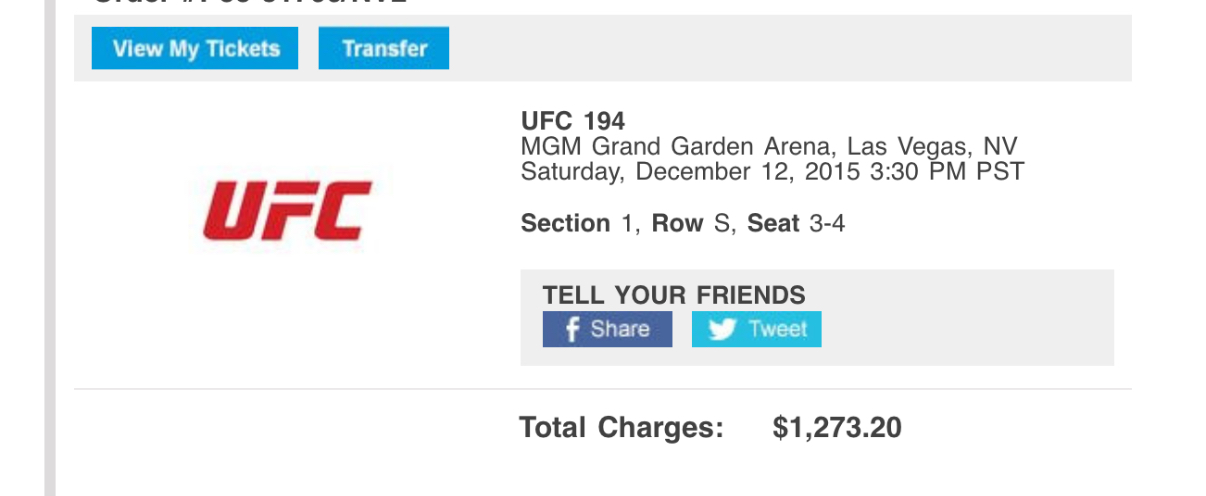The width and height of the screenshot is (1206, 496).
Task: Click the Facebook 'f' logo icon
Action: [572, 329]
